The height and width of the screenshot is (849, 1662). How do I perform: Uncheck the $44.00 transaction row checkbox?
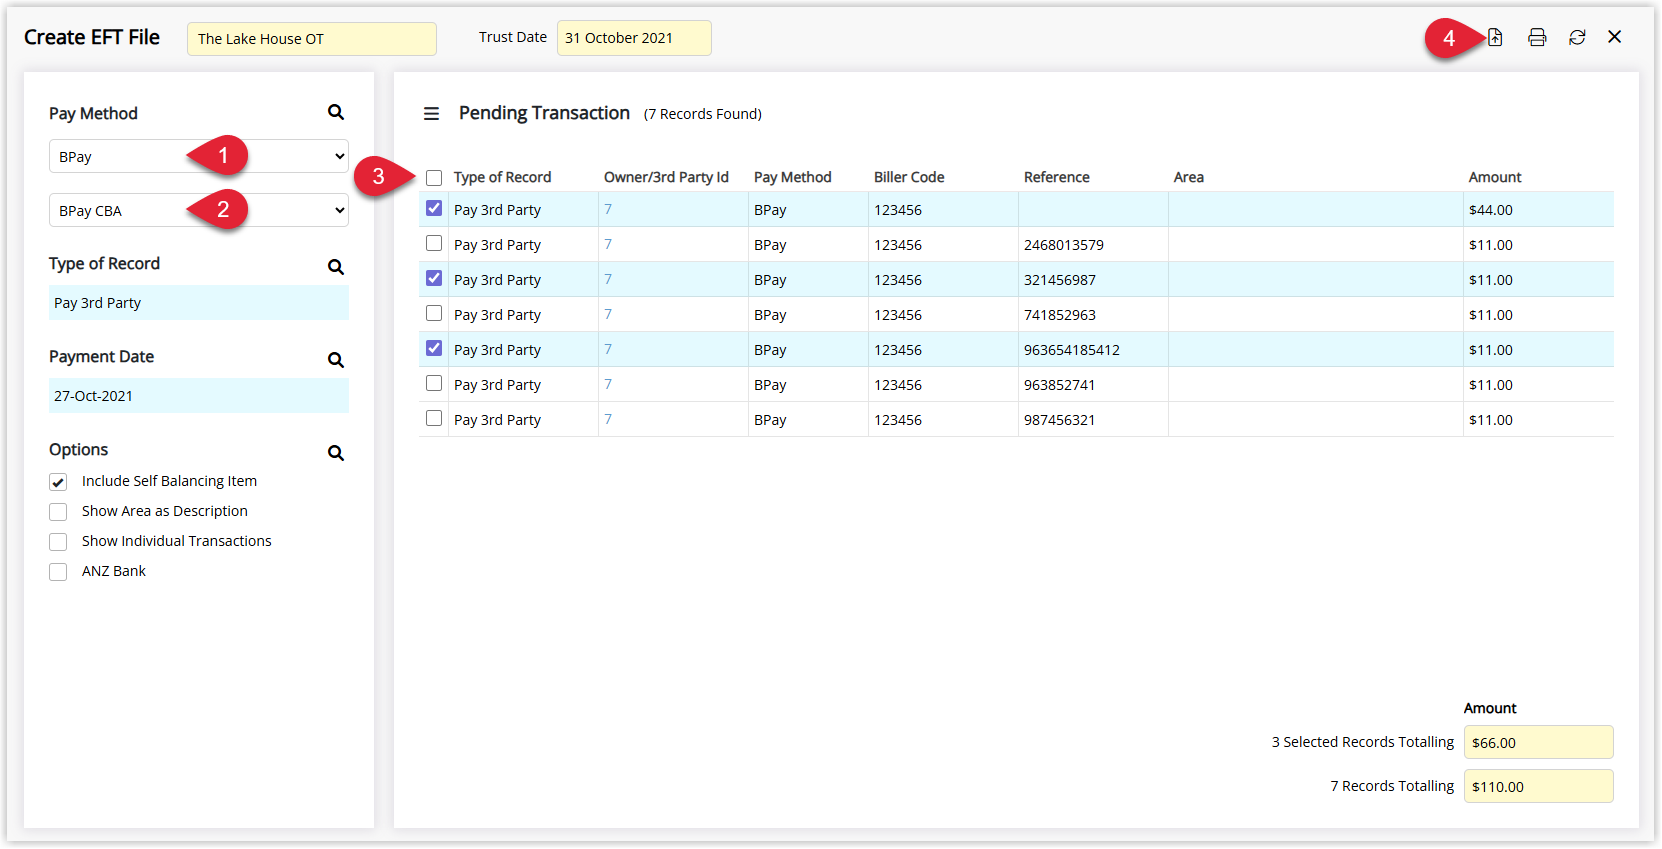[434, 208]
